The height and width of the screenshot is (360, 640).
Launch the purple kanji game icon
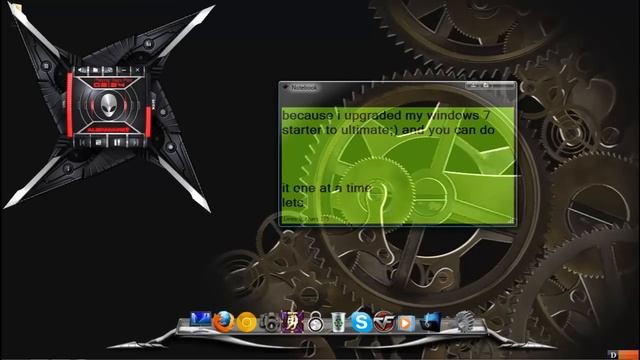292,322
